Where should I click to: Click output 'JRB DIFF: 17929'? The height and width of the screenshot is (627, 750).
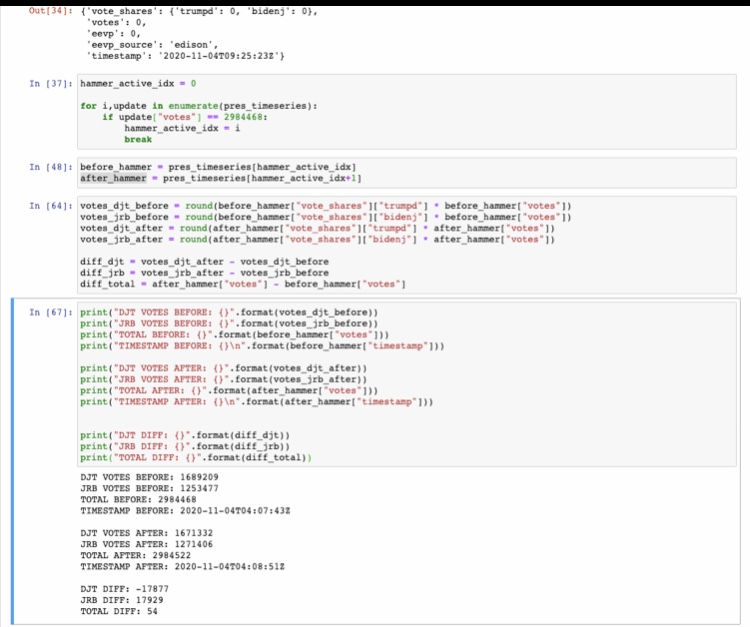pos(121,601)
